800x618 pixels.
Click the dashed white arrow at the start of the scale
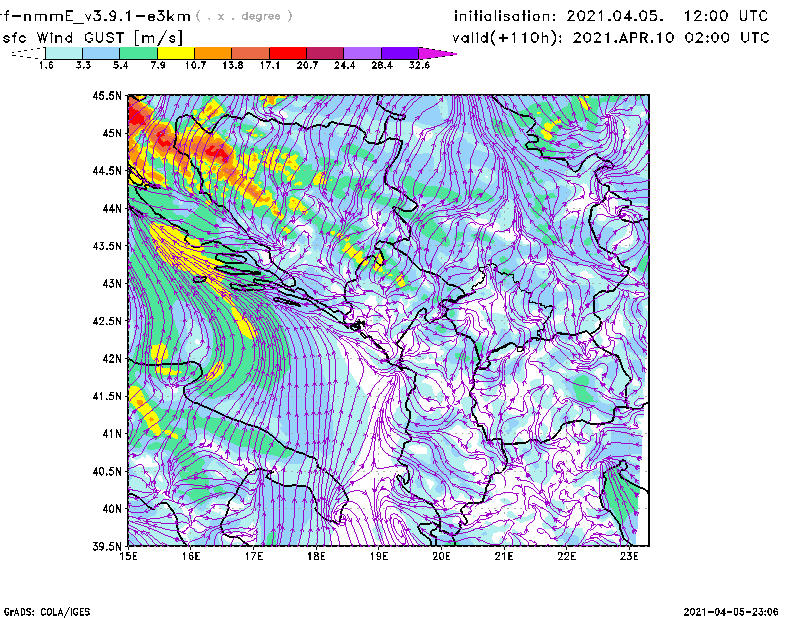(28, 53)
